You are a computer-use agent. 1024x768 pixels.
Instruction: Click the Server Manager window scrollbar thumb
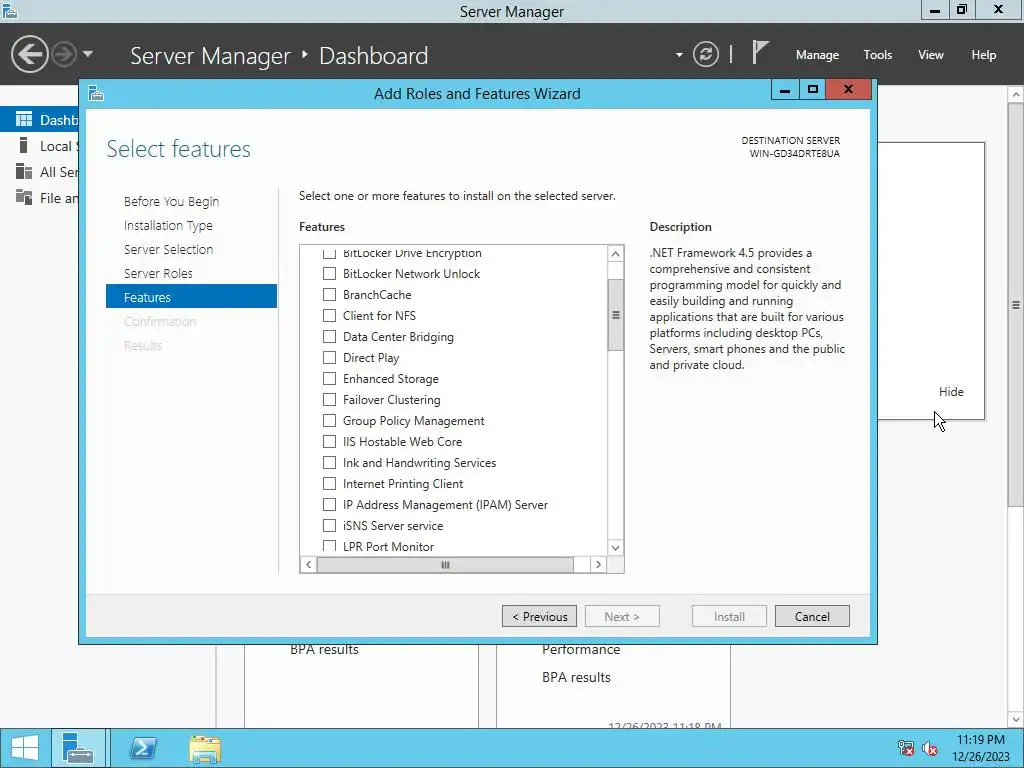(x=1016, y=304)
